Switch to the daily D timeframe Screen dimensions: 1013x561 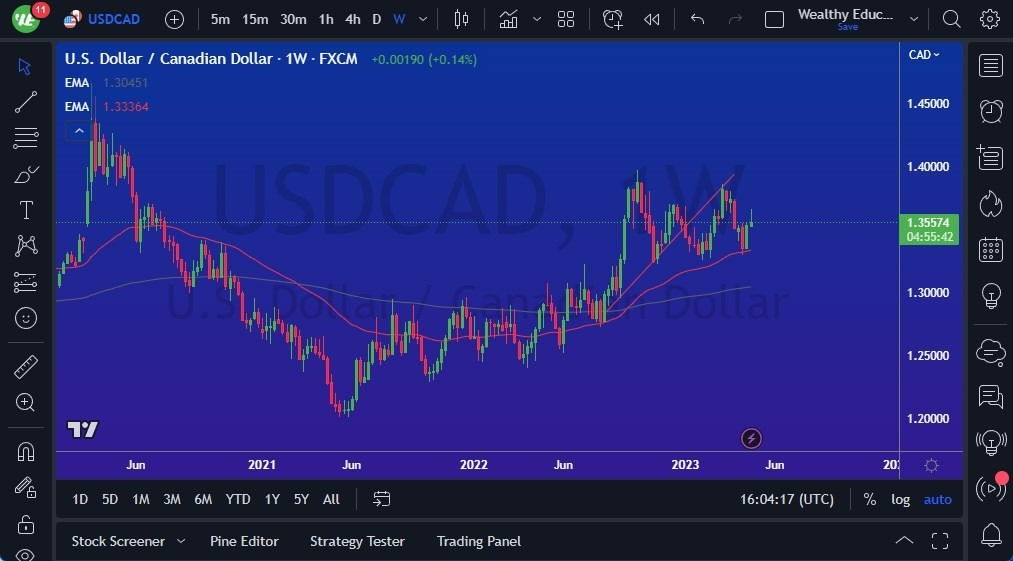[x=377, y=19]
